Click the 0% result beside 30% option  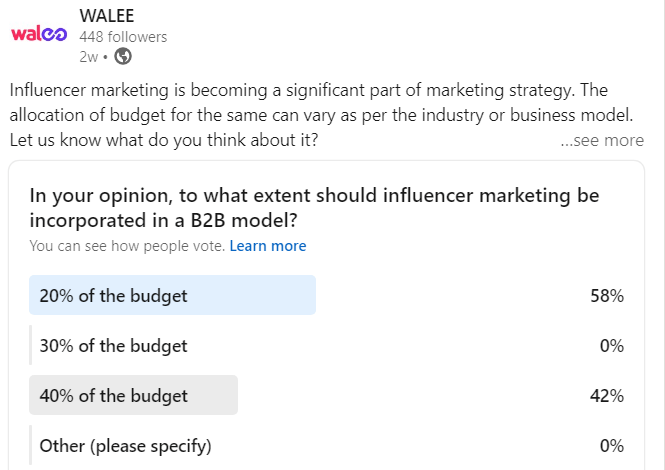[612, 346]
